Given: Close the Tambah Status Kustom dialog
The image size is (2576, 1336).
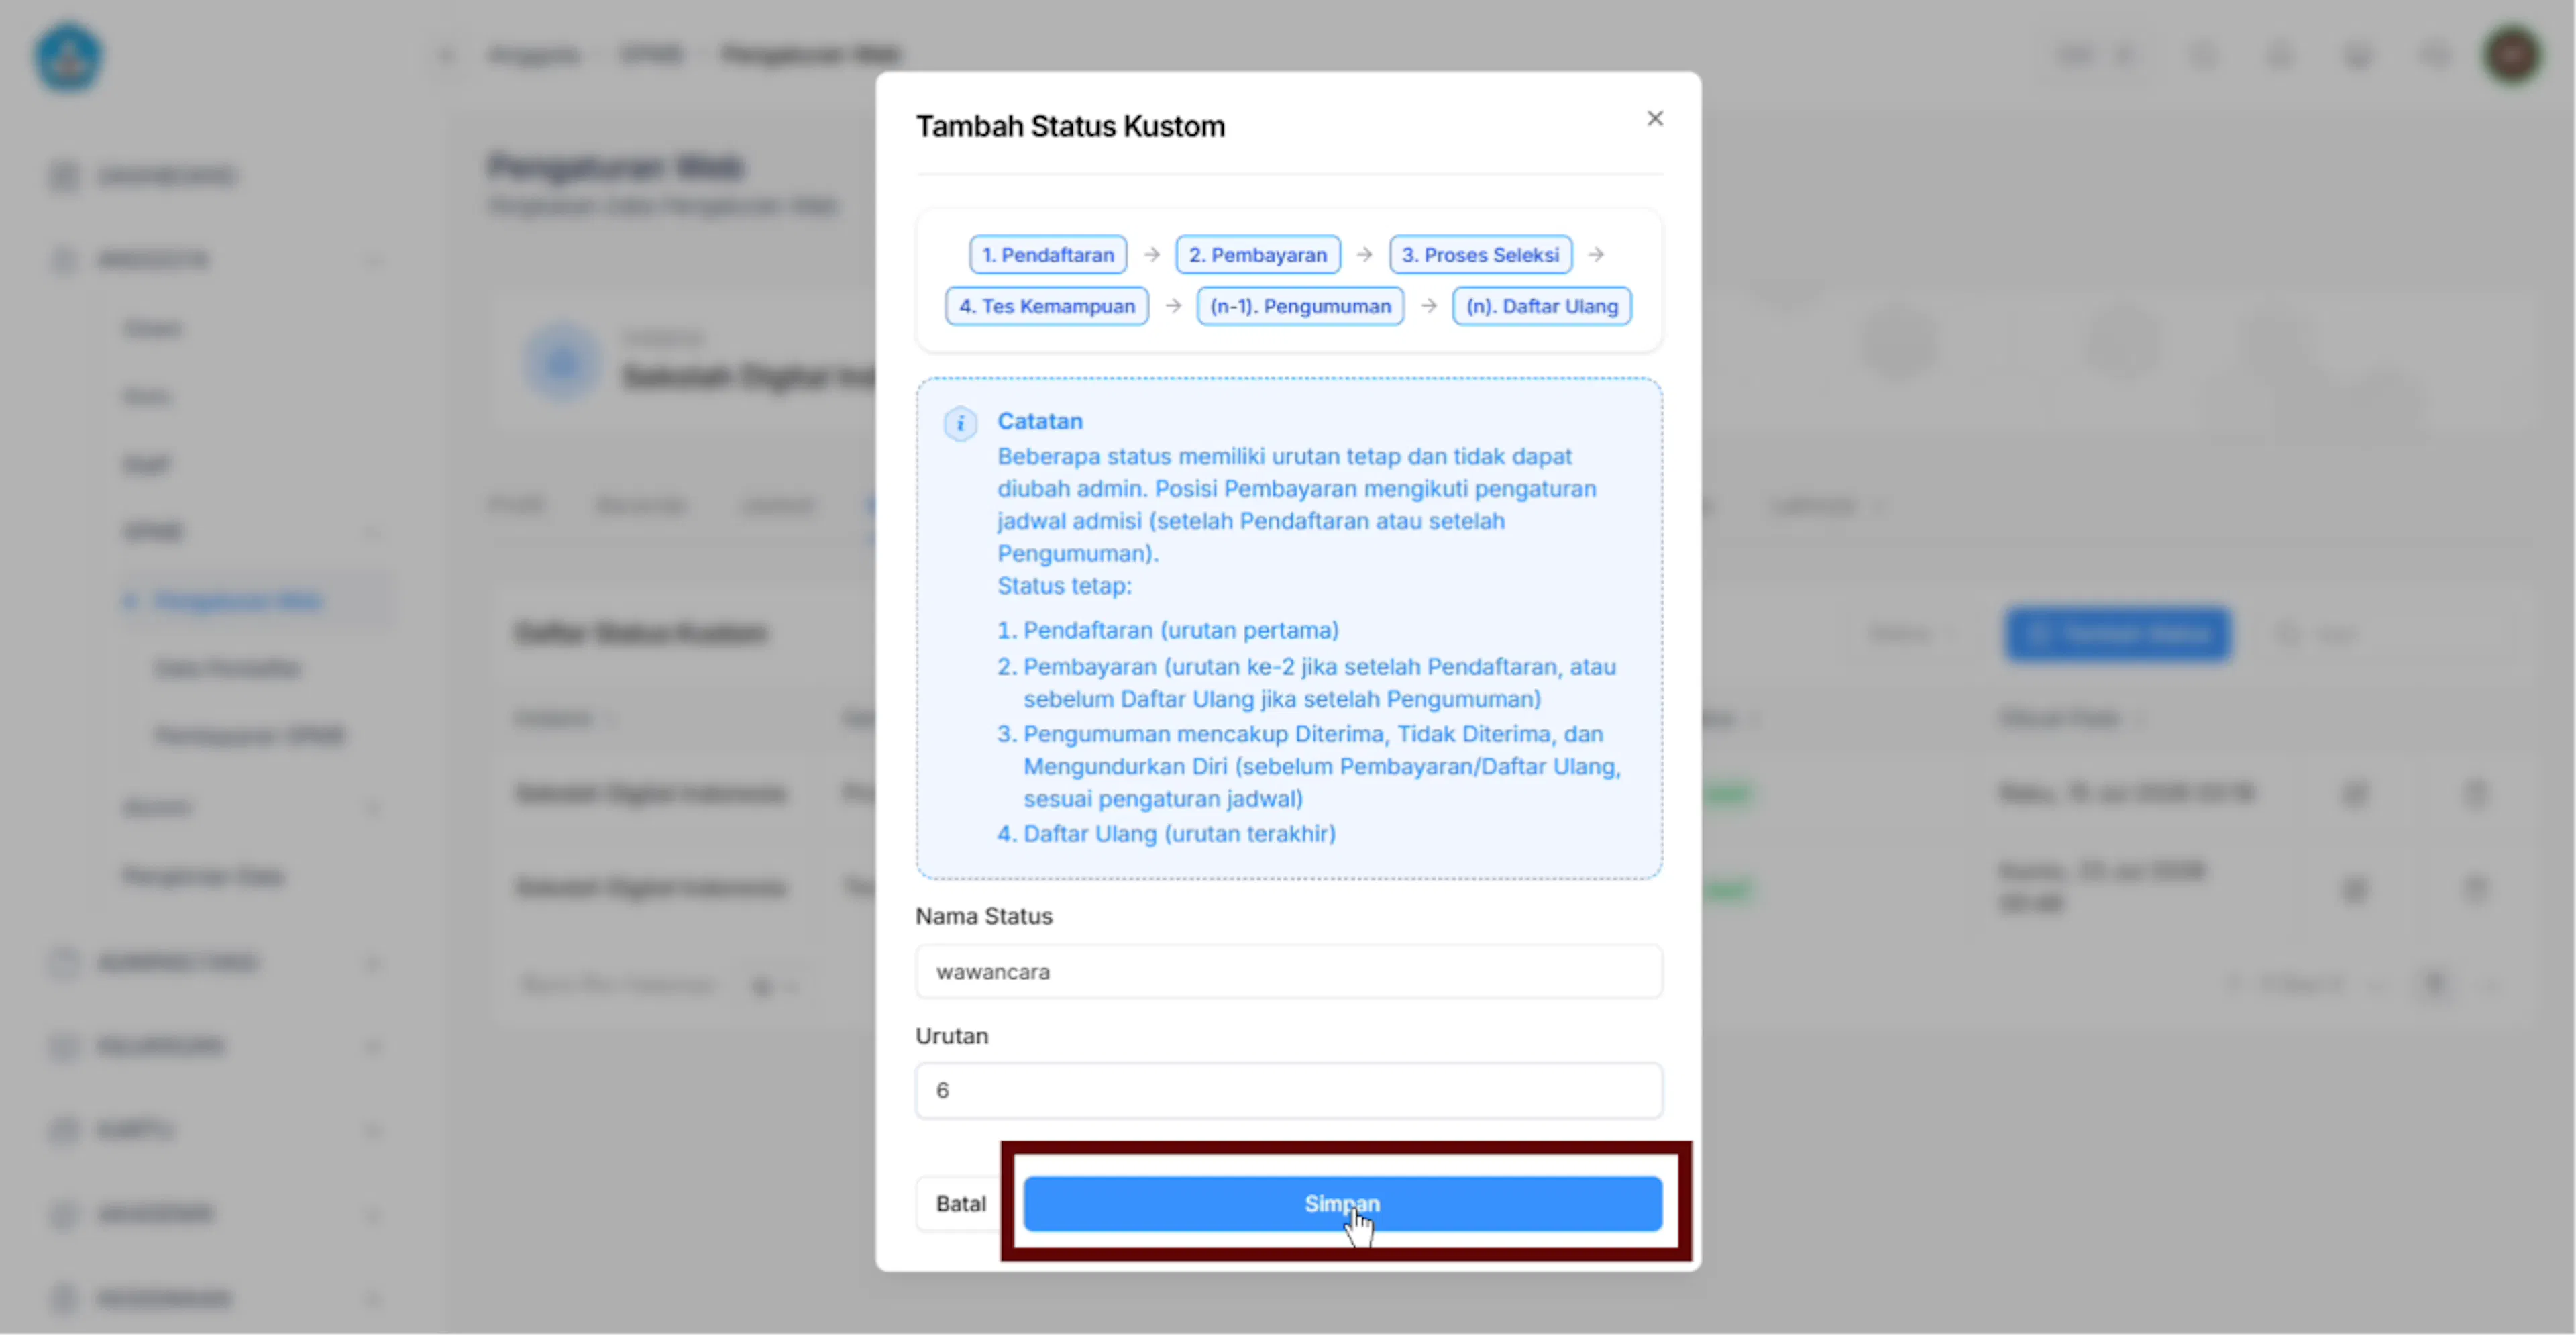Looking at the screenshot, I should click(x=1655, y=119).
